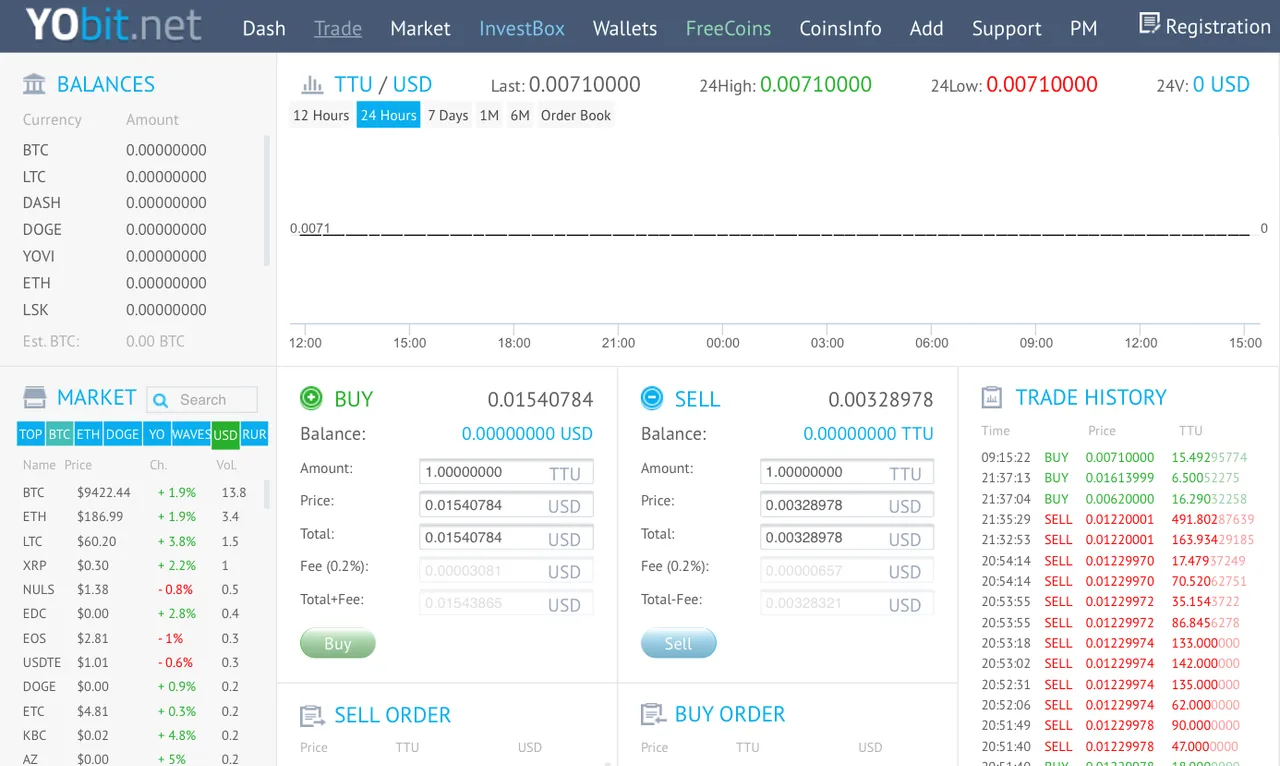Click the Sell Order list icon
Image resolution: width=1280 pixels, height=766 pixels.
tap(312, 716)
